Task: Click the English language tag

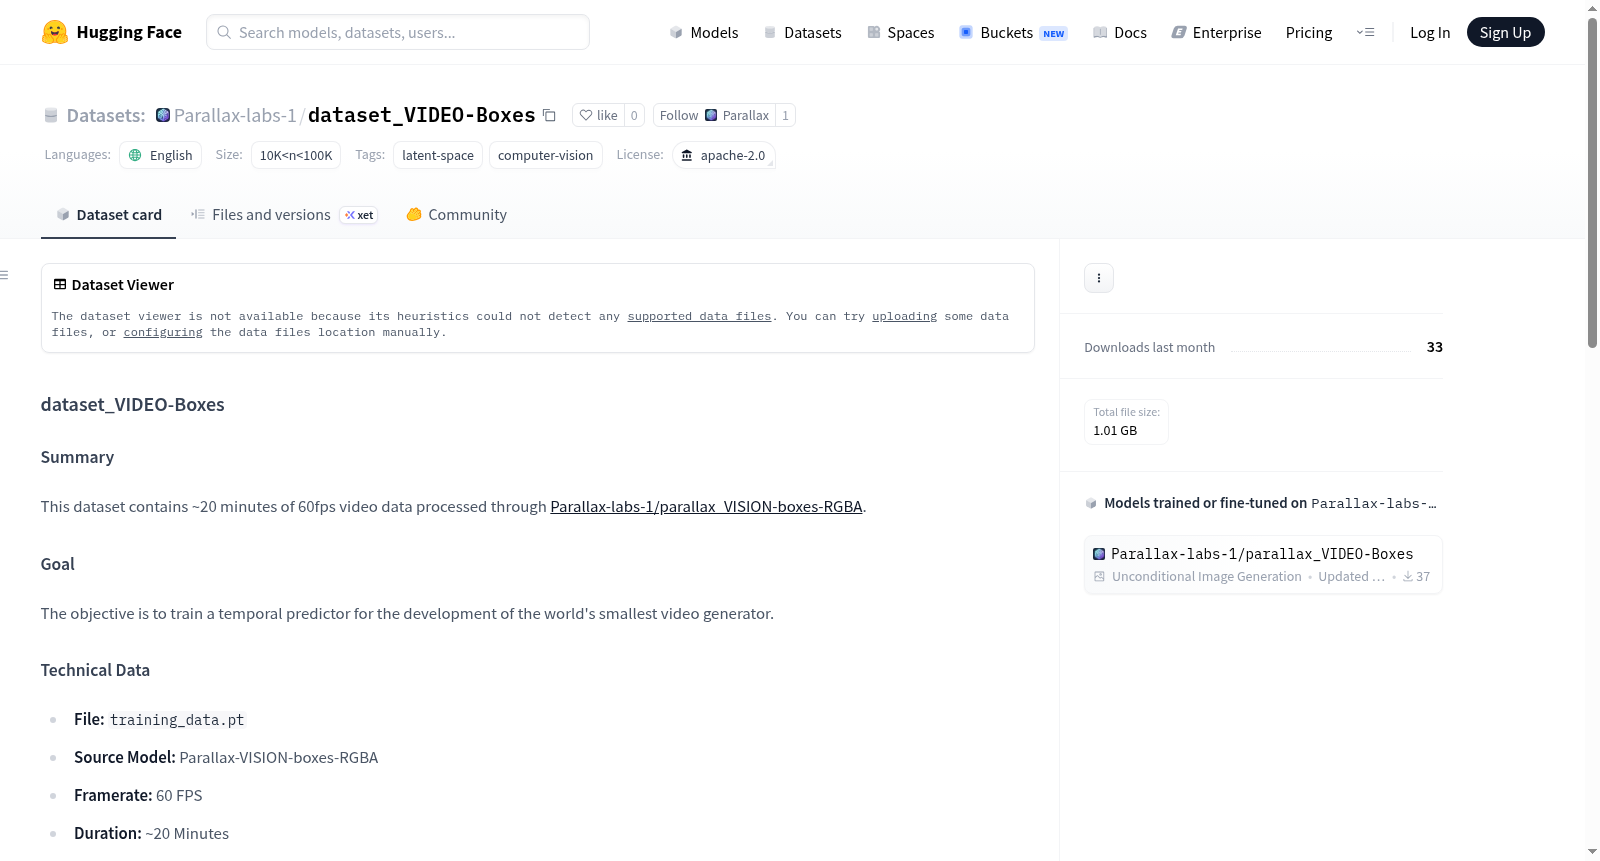Action: (160, 155)
